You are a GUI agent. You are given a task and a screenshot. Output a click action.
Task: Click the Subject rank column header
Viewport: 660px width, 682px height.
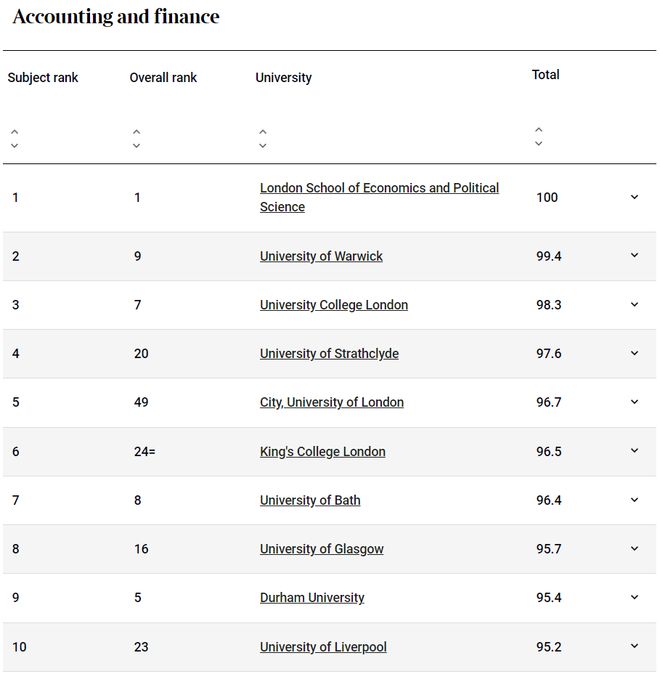point(43,77)
